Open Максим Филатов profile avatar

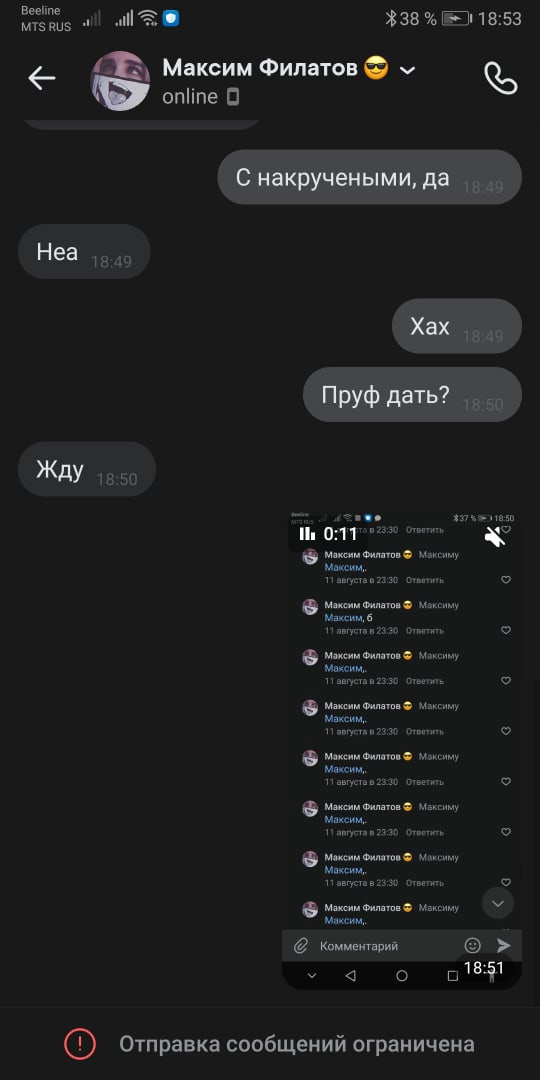(x=121, y=81)
